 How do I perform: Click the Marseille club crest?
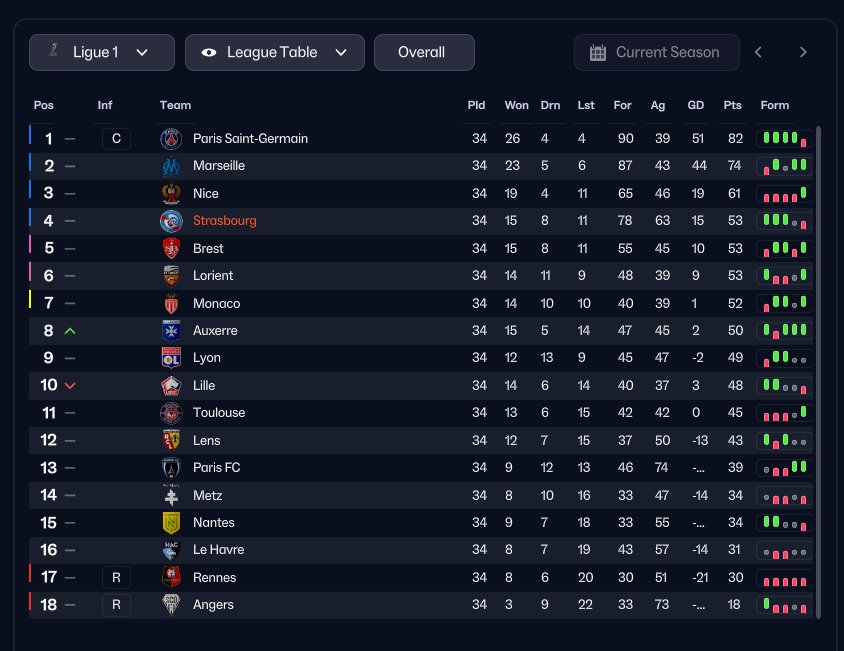pyautogui.click(x=171, y=166)
